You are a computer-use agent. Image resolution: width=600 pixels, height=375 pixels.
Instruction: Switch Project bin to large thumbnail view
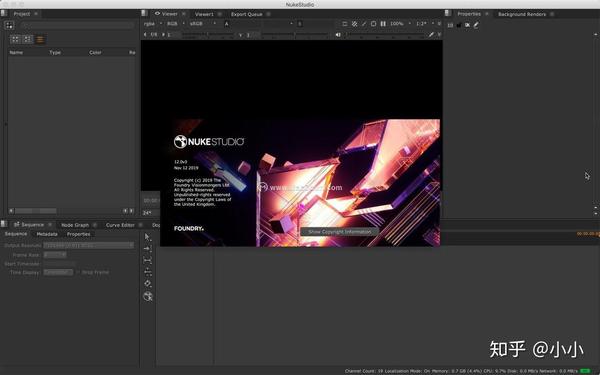(15, 39)
